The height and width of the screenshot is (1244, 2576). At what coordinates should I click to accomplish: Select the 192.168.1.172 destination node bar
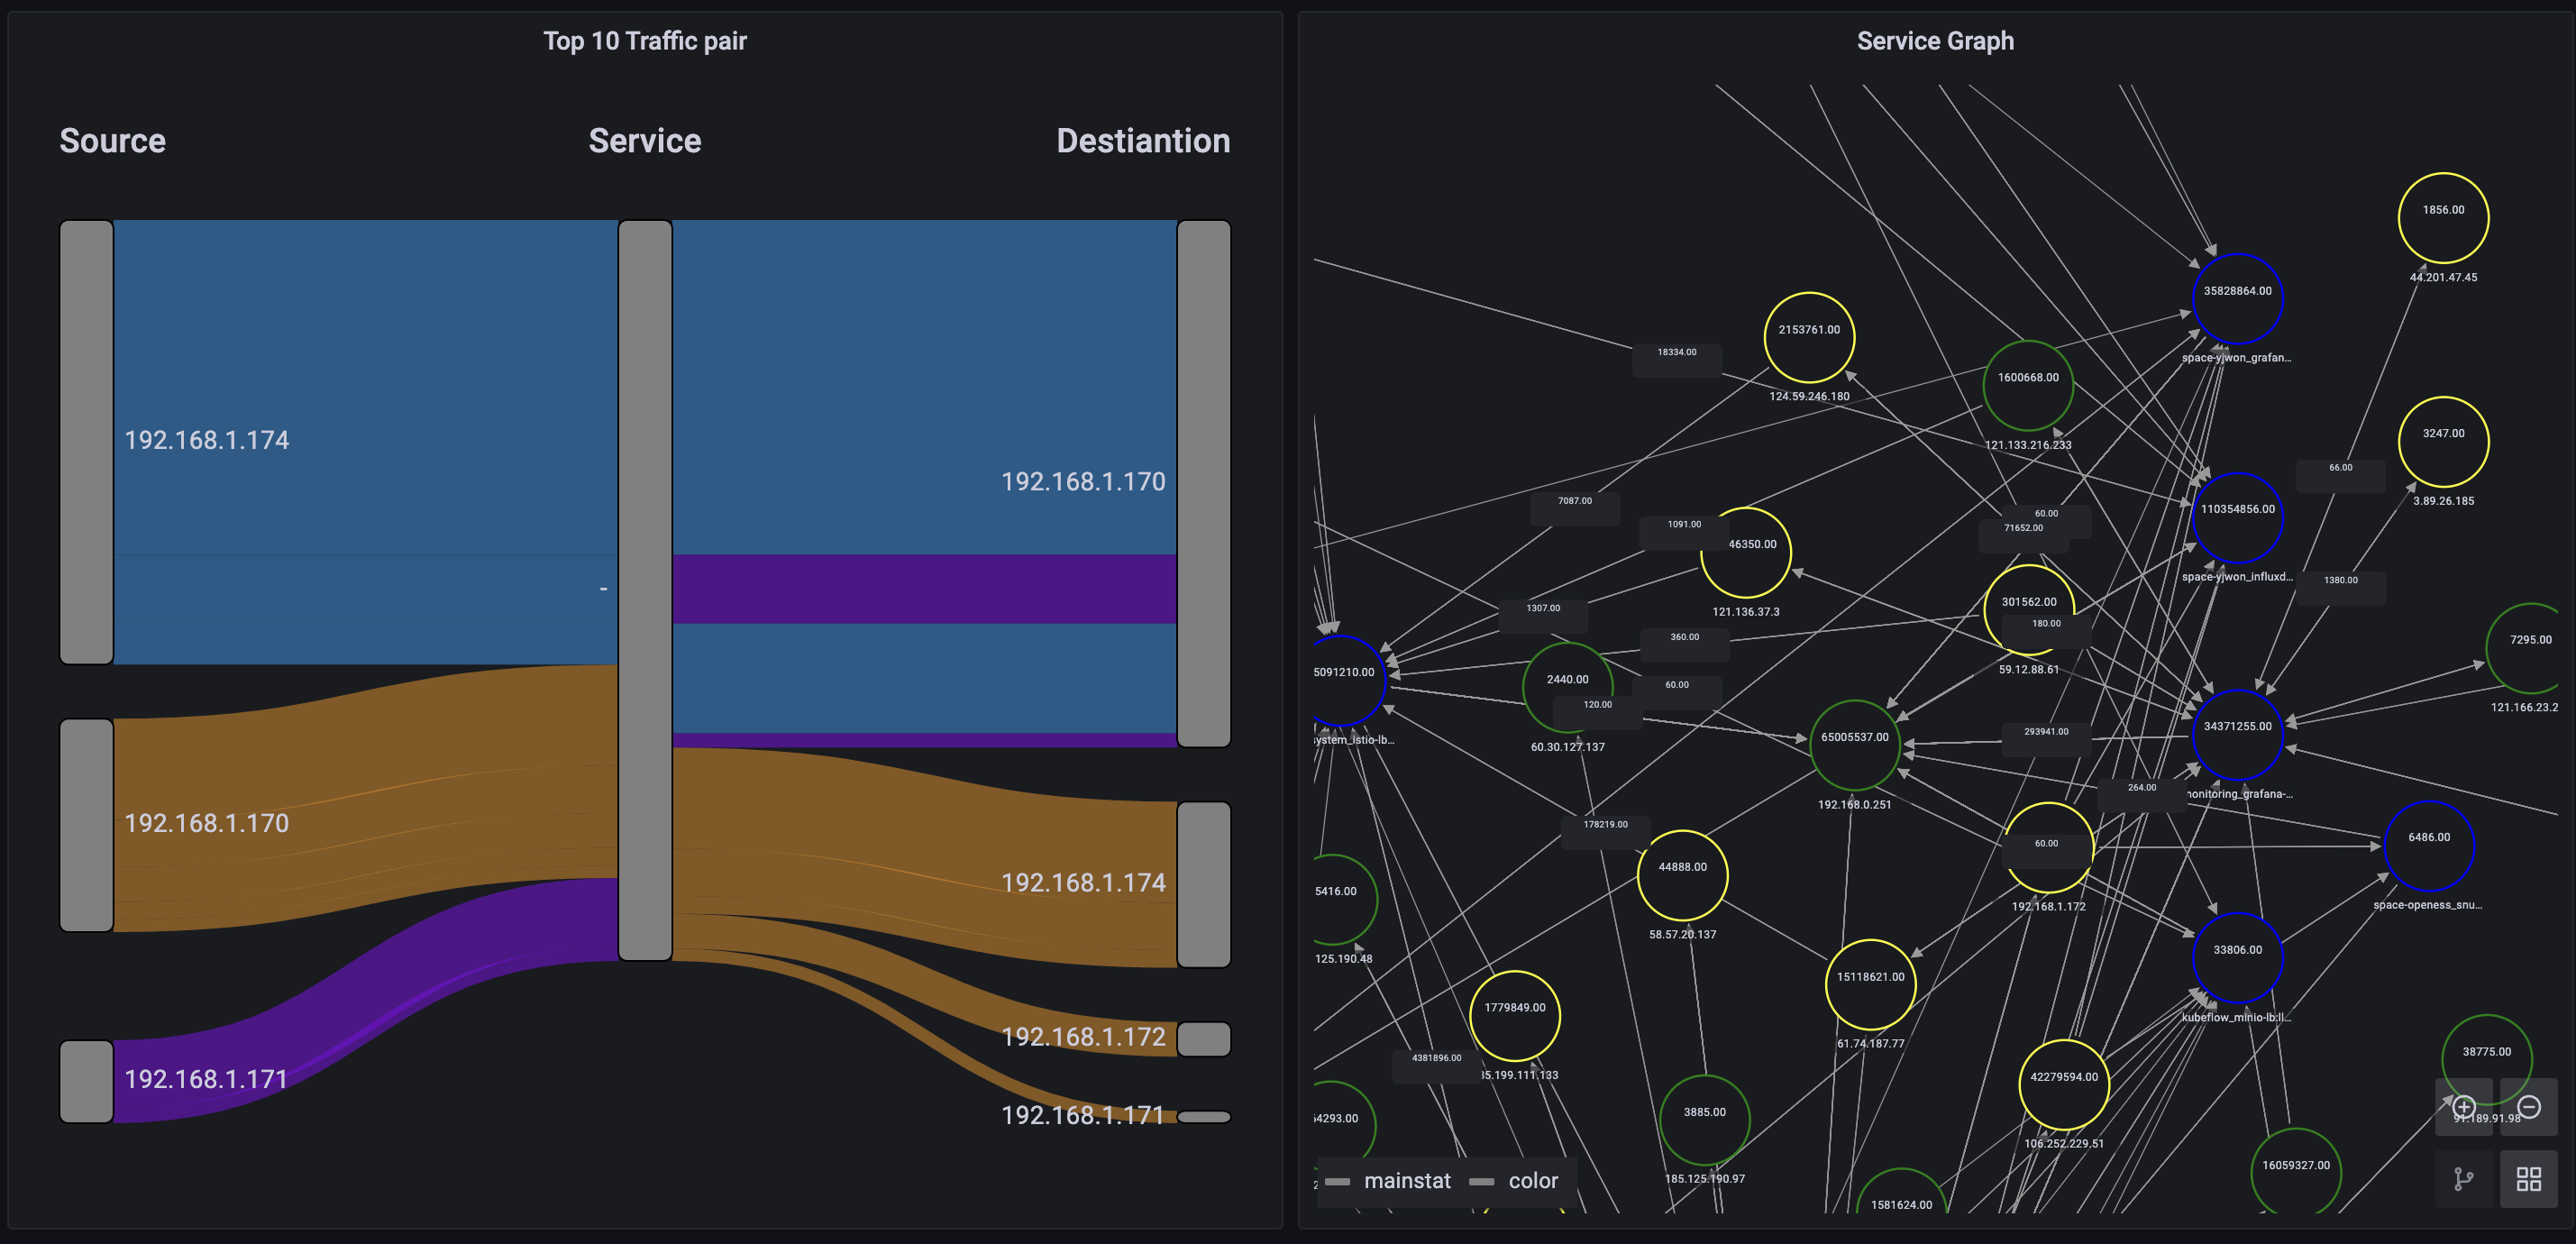coord(1203,1039)
